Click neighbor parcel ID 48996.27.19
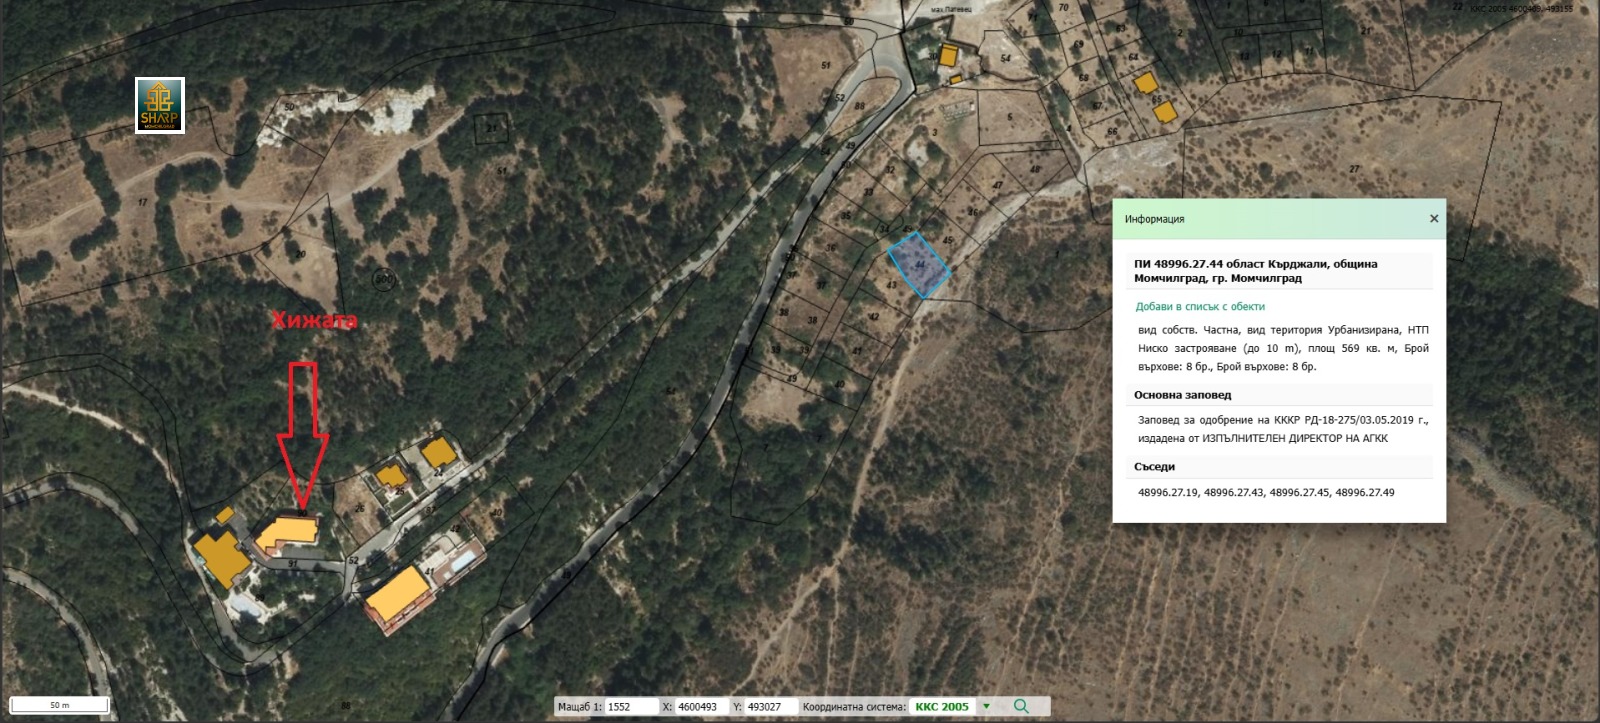This screenshot has height=723, width=1600. point(1167,493)
